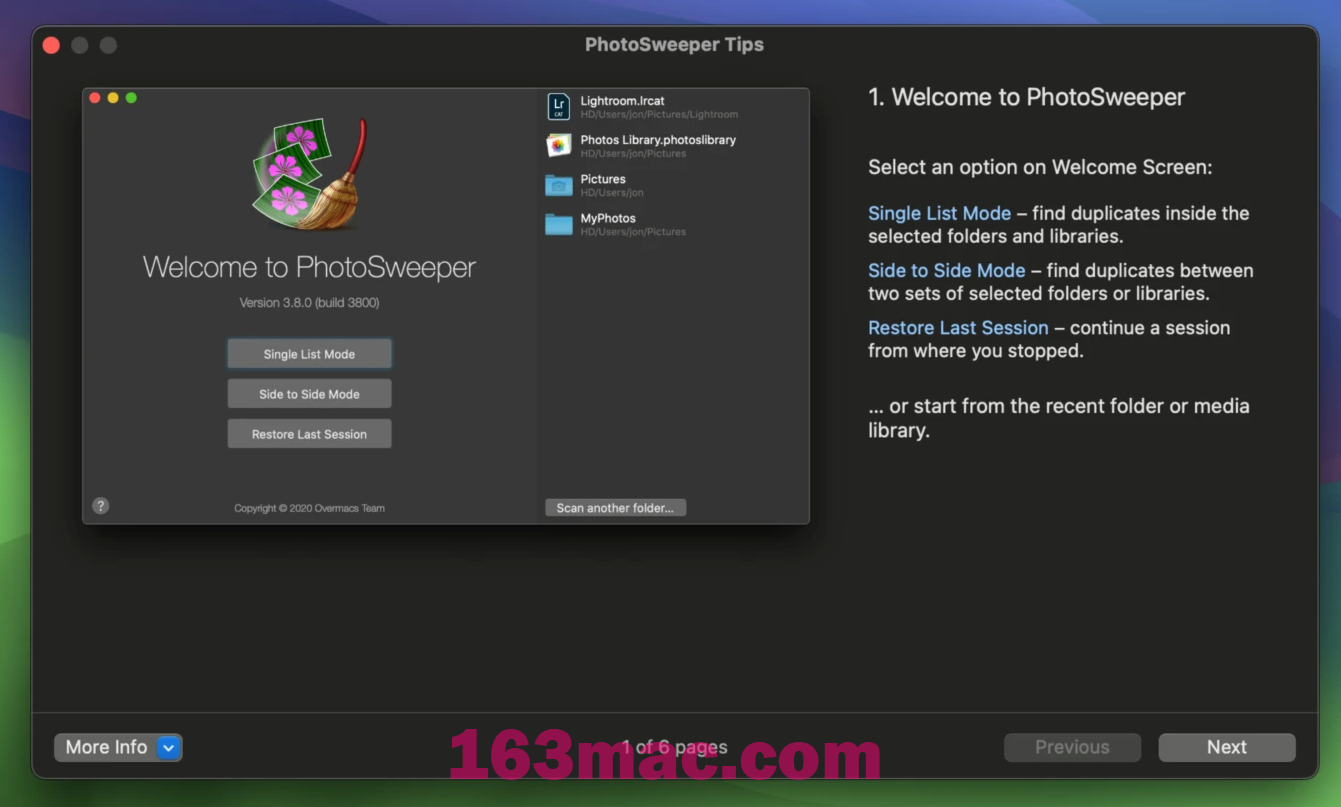Select the Pictures recent item text
The height and width of the screenshot is (807, 1341).
click(603, 179)
